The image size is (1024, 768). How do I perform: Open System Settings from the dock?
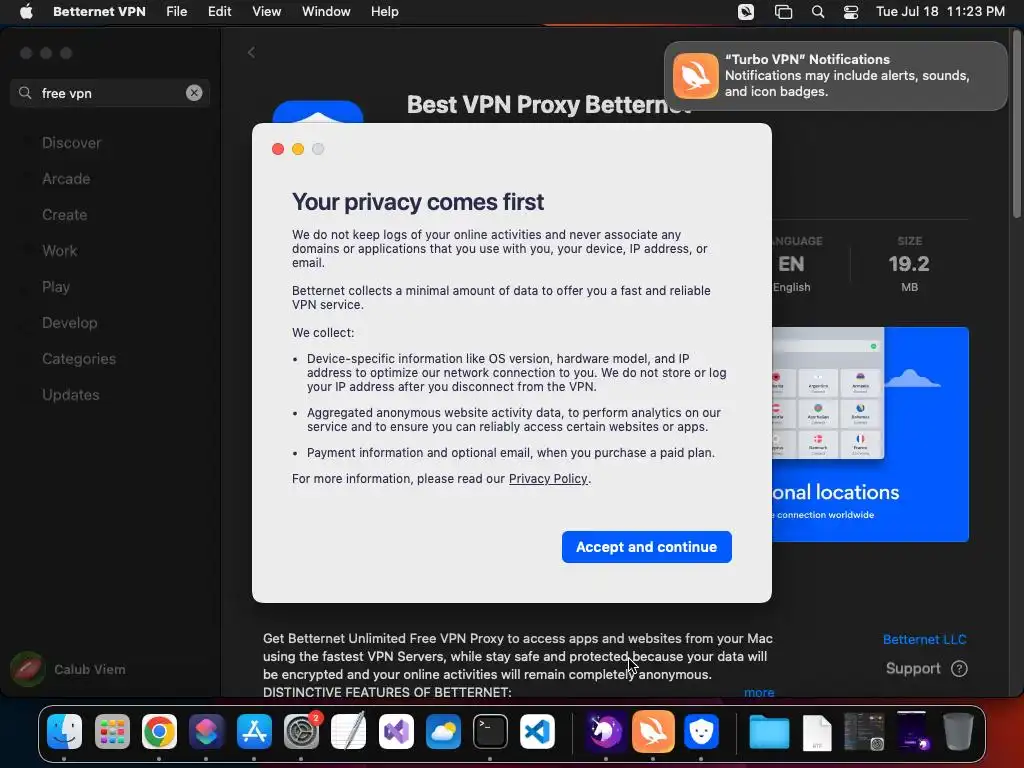pyautogui.click(x=301, y=731)
